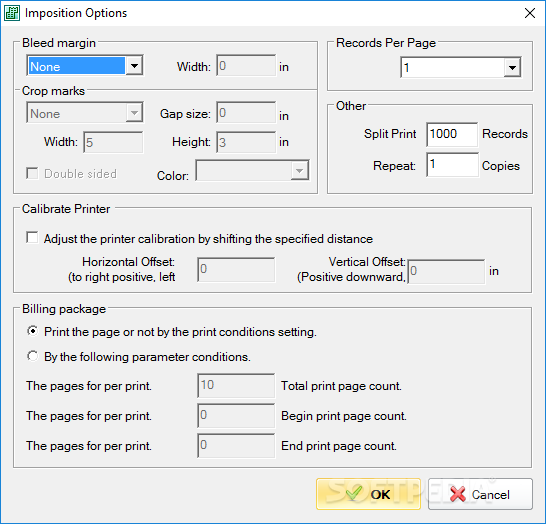The width and height of the screenshot is (546, 524).
Task: Click the Cancel button
Action: pos(480,494)
